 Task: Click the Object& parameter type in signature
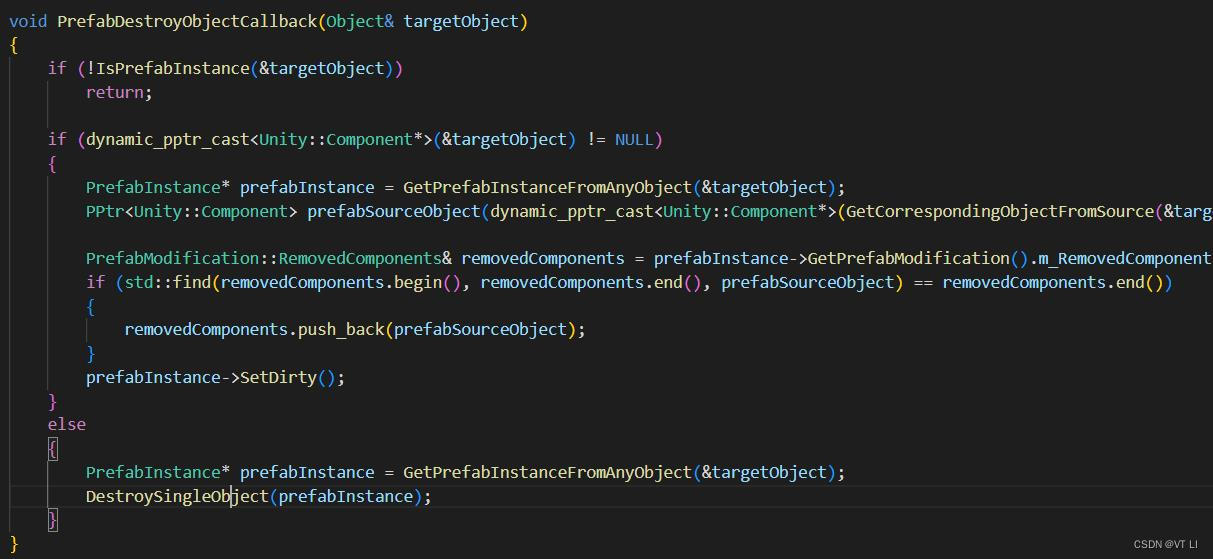tap(360, 21)
